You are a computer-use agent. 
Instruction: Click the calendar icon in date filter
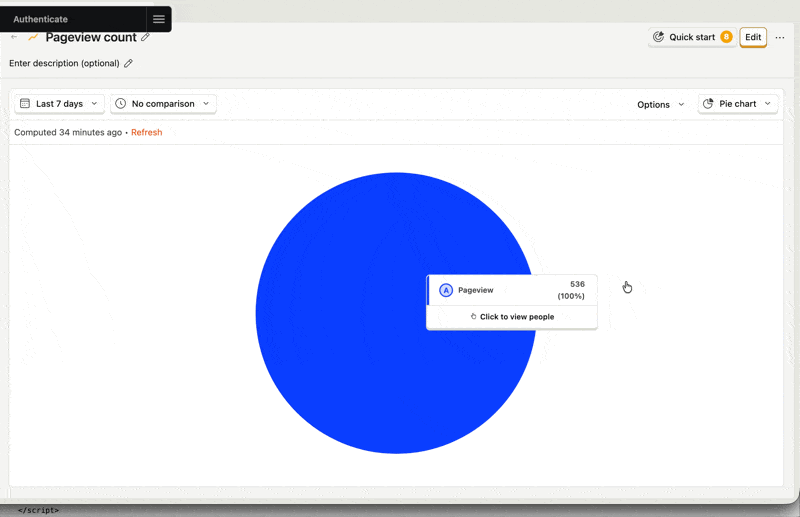tap(24, 104)
